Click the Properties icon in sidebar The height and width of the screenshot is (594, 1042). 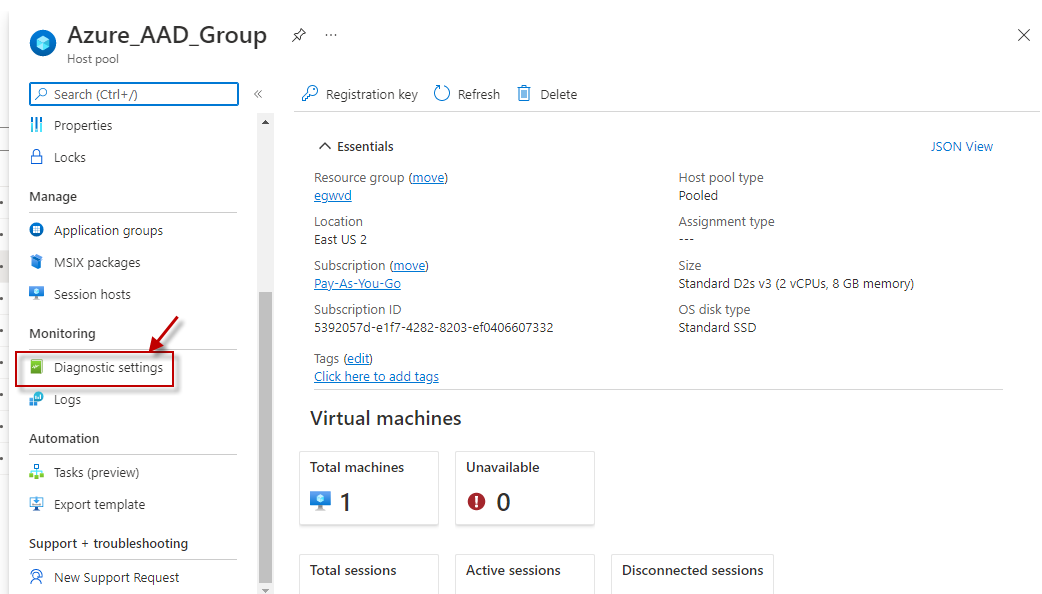tap(37, 125)
